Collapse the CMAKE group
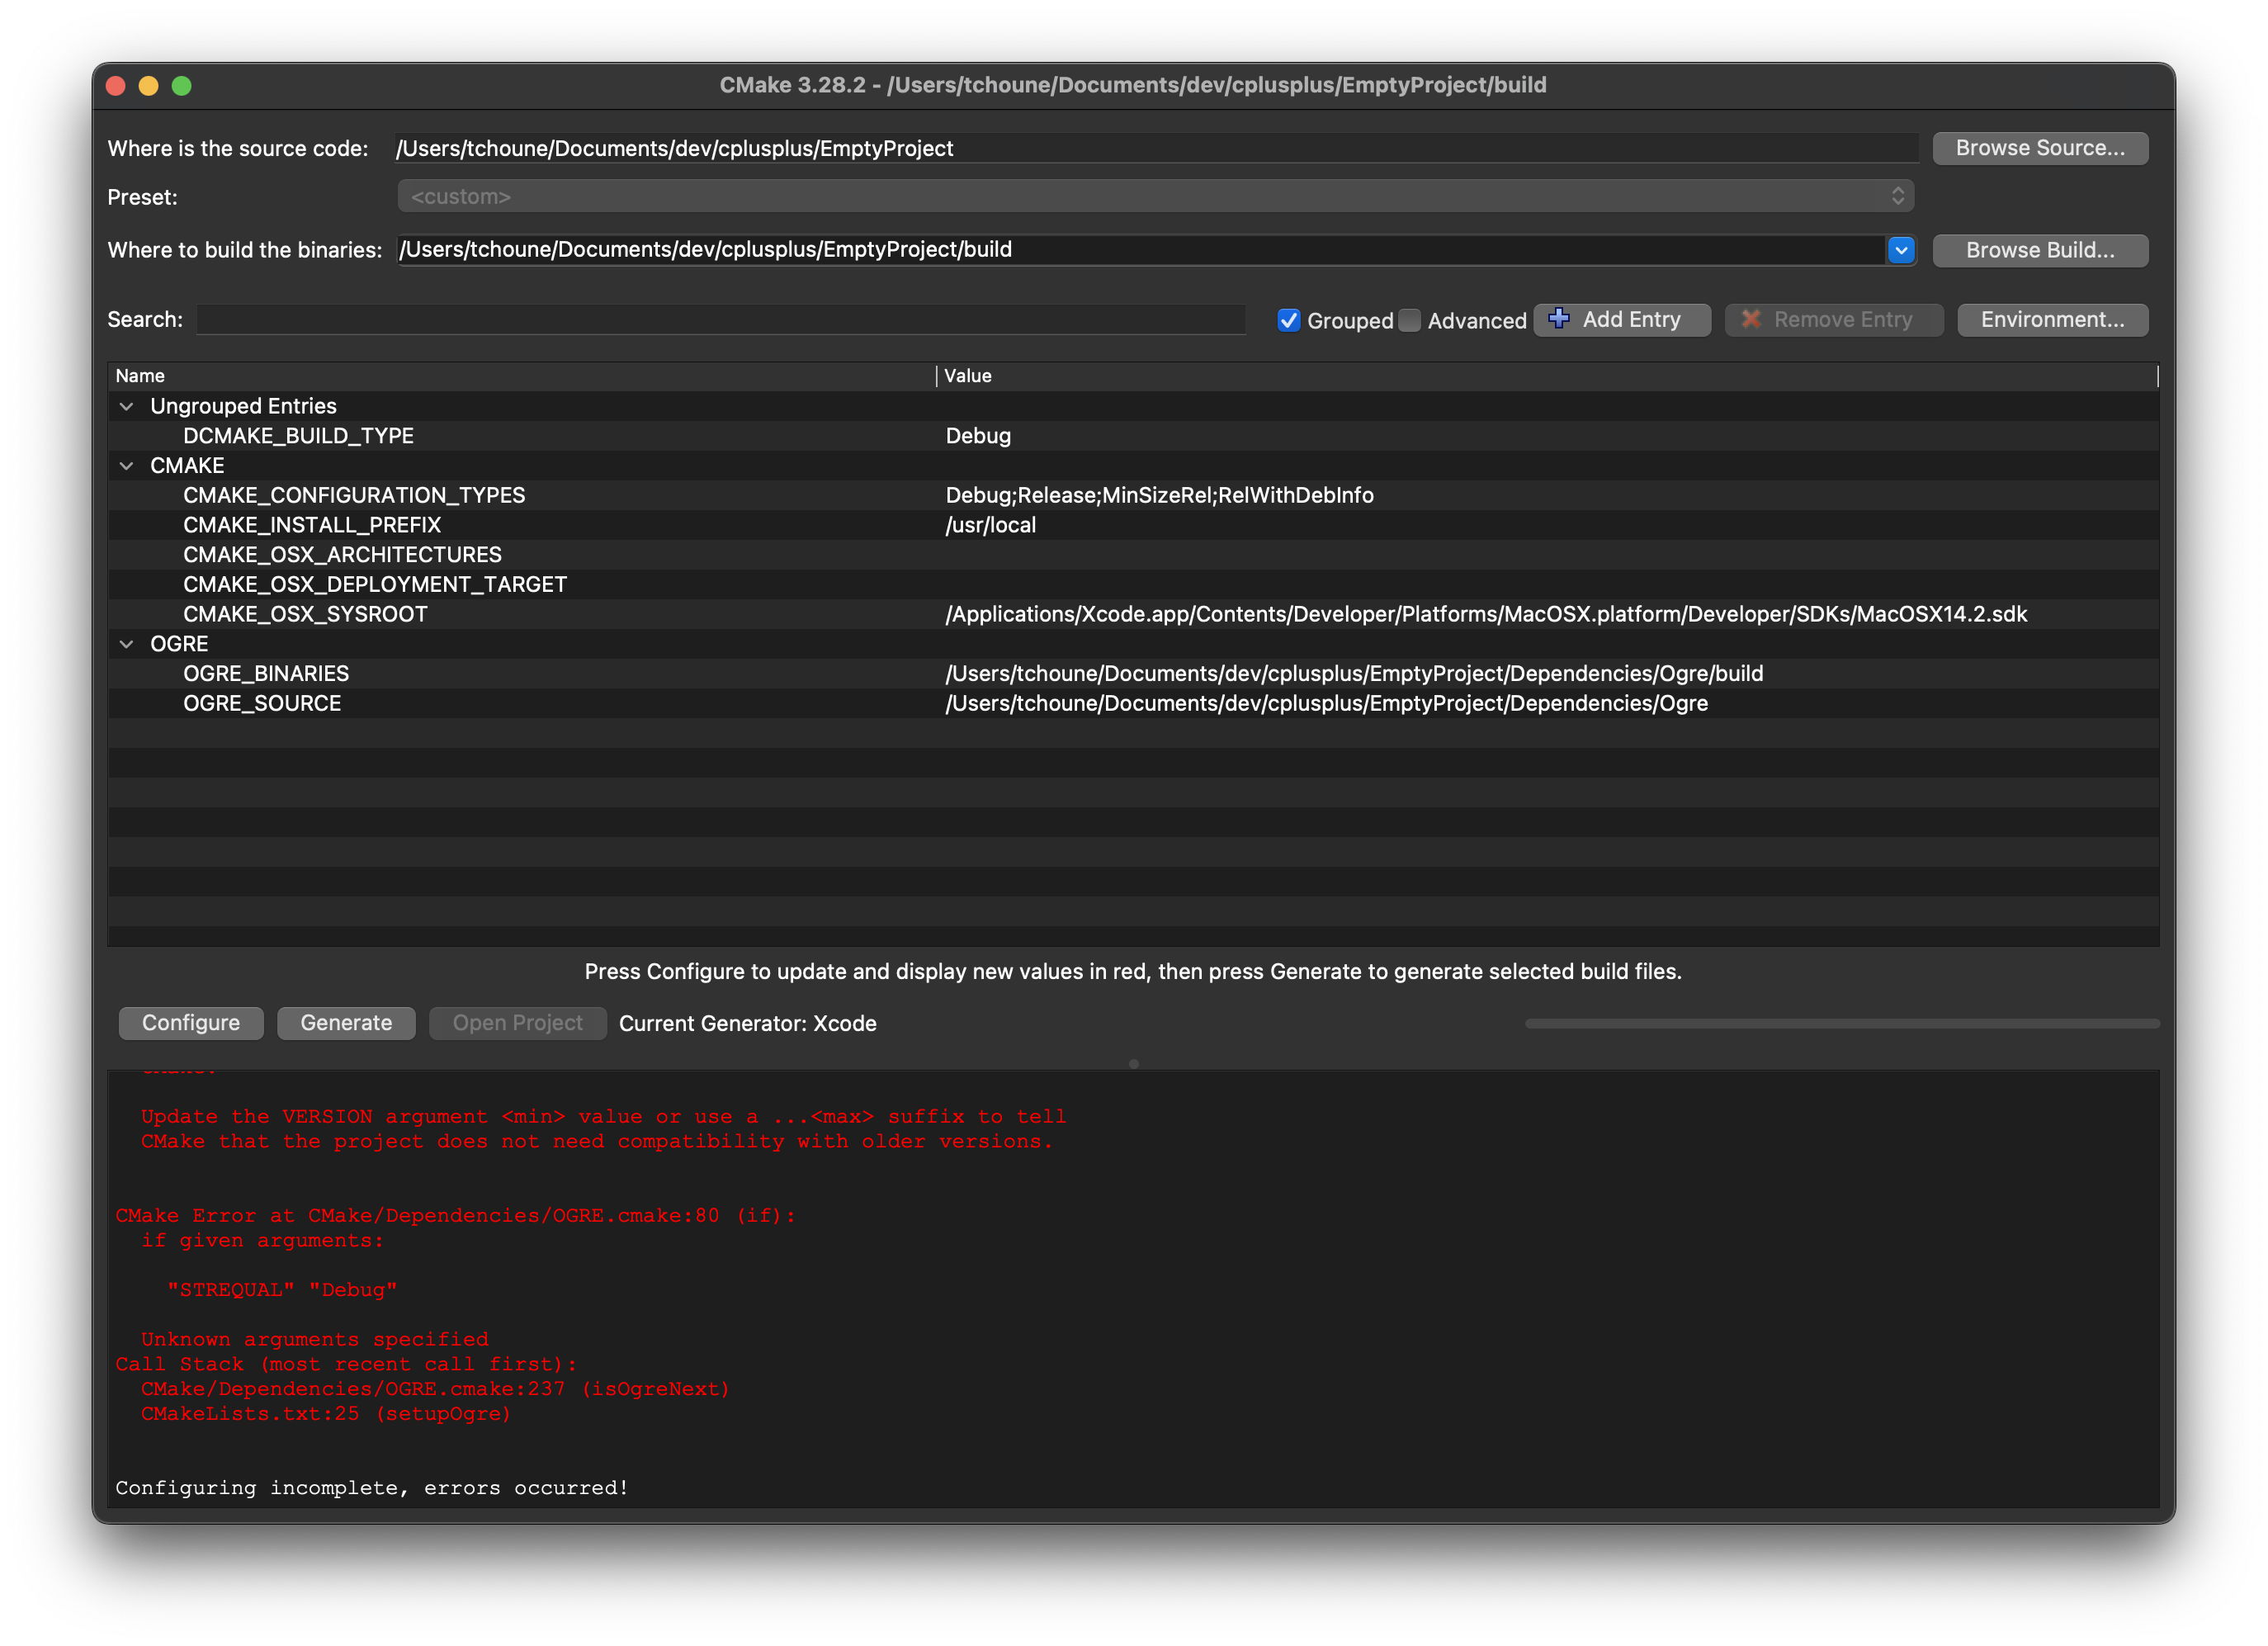 click(127, 466)
